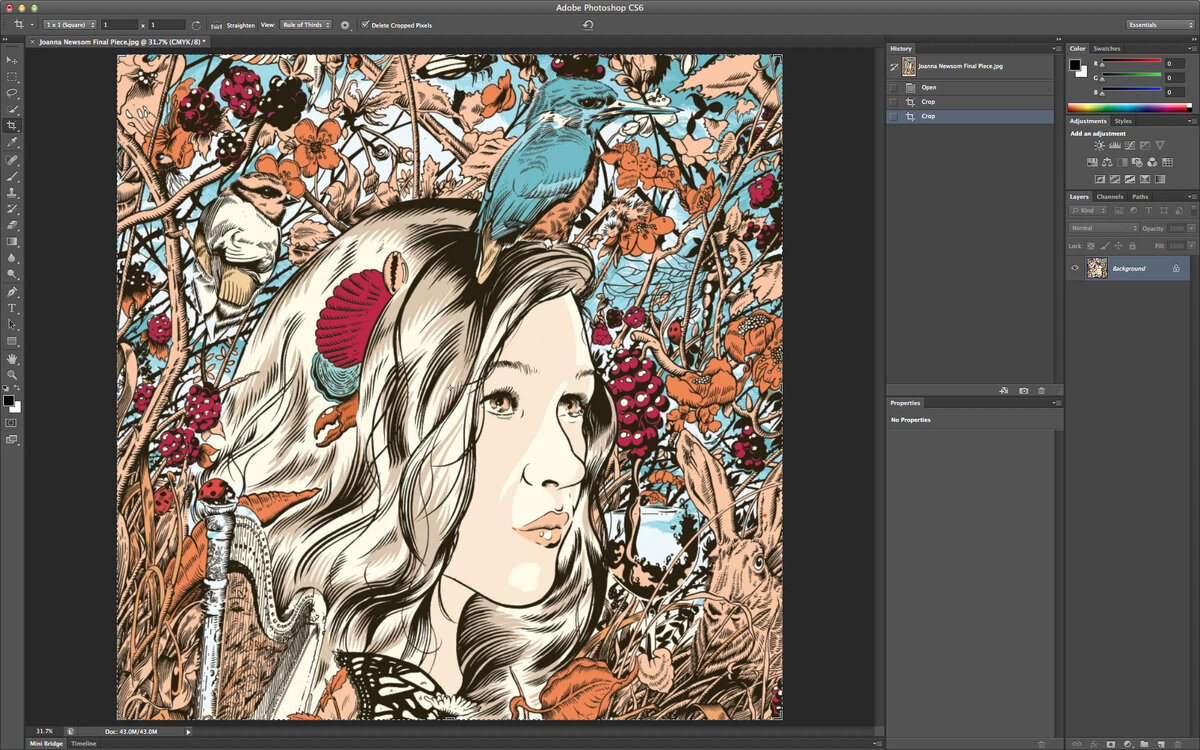Select the Rectangle shape tool
Screen dimensions: 1200x750
coord(12,341)
